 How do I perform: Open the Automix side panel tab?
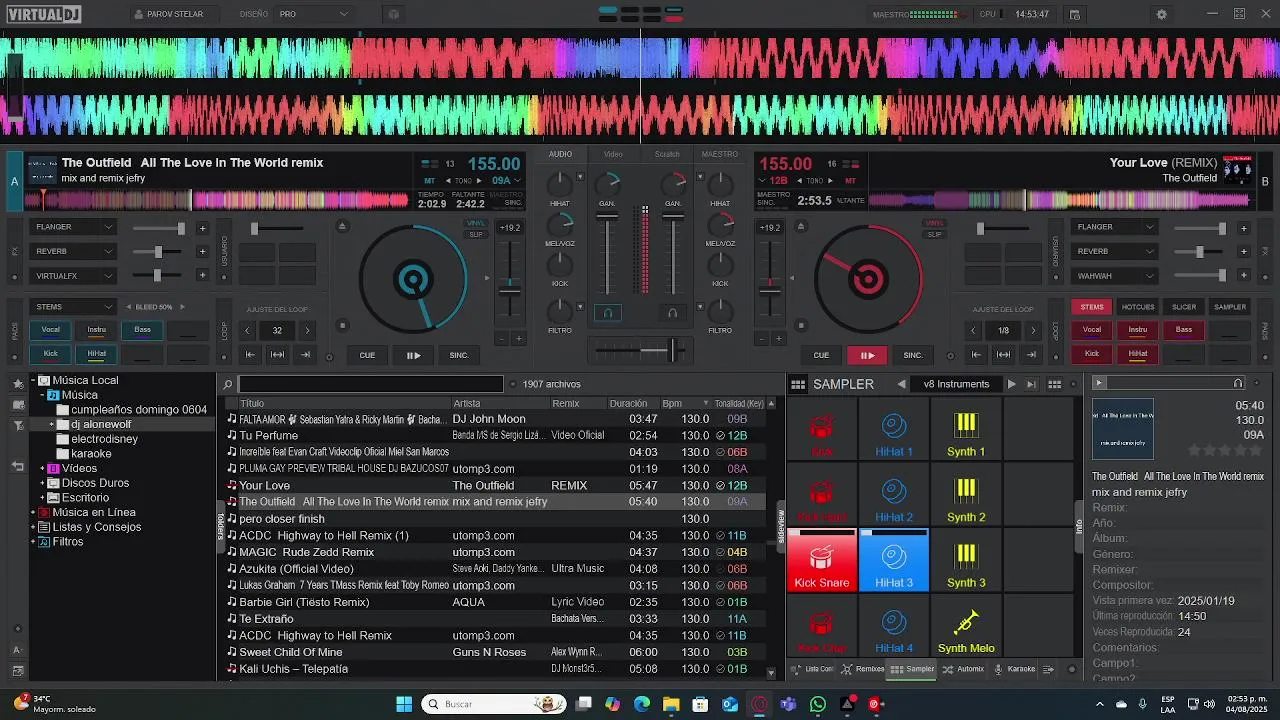(x=964, y=669)
